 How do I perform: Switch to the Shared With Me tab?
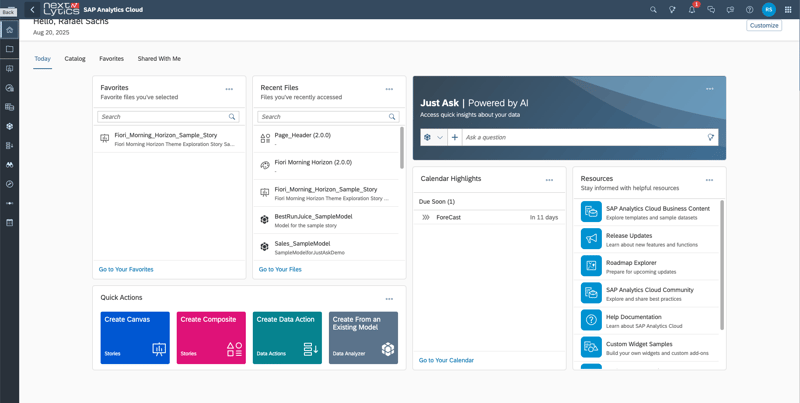[159, 59]
